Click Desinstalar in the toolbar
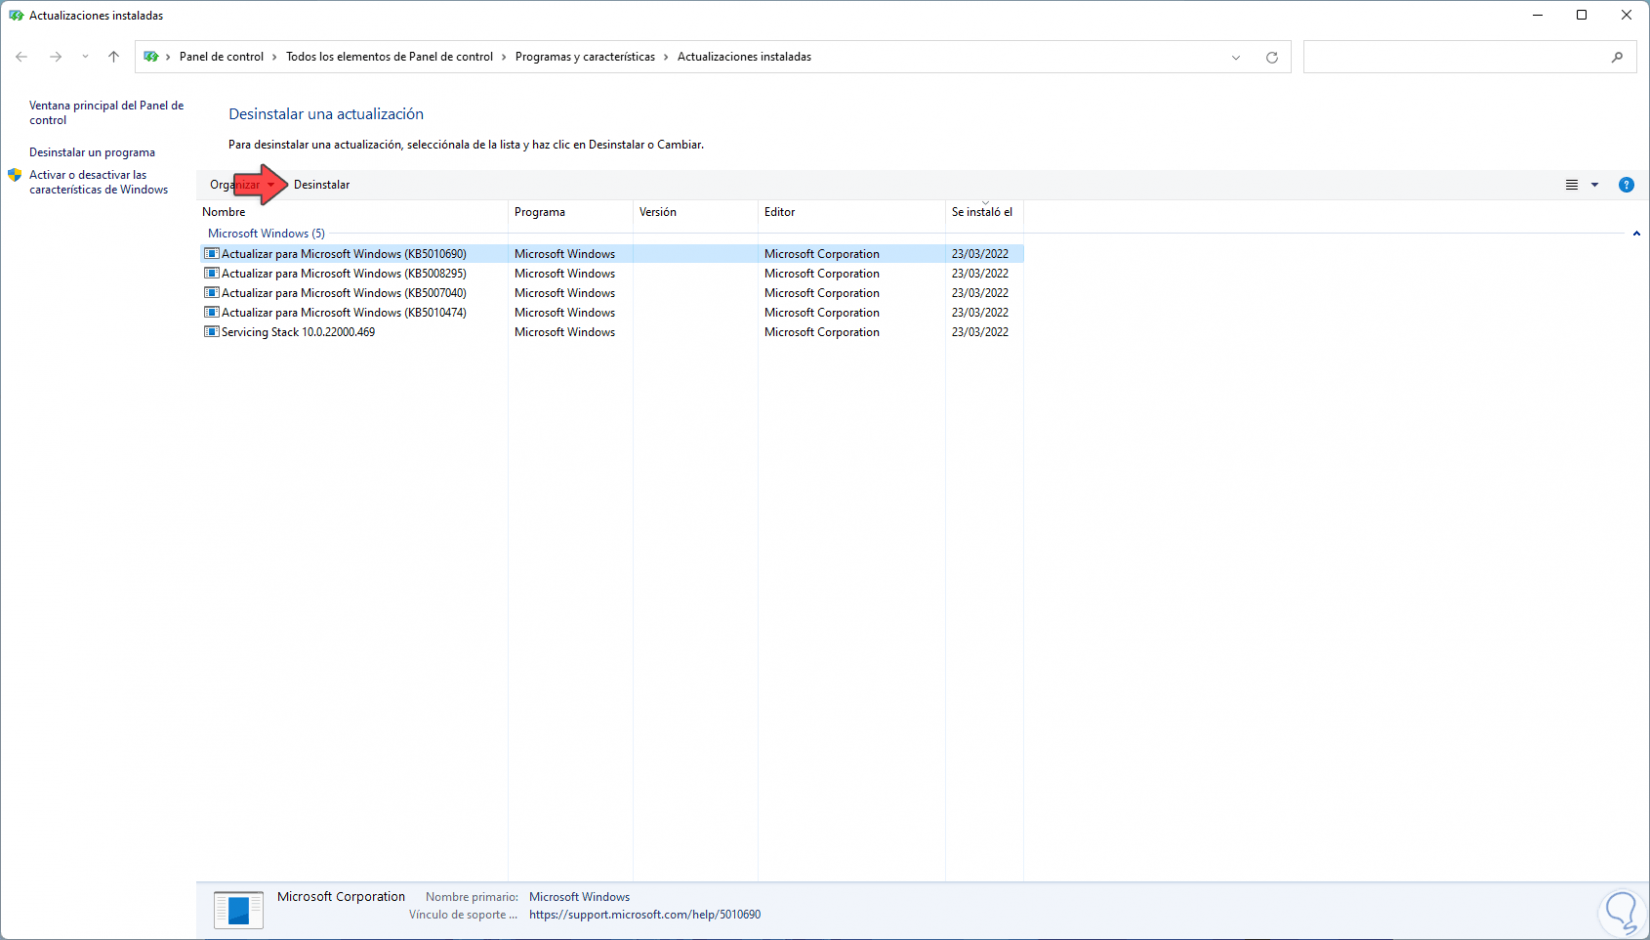This screenshot has width=1650, height=940. (321, 185)
